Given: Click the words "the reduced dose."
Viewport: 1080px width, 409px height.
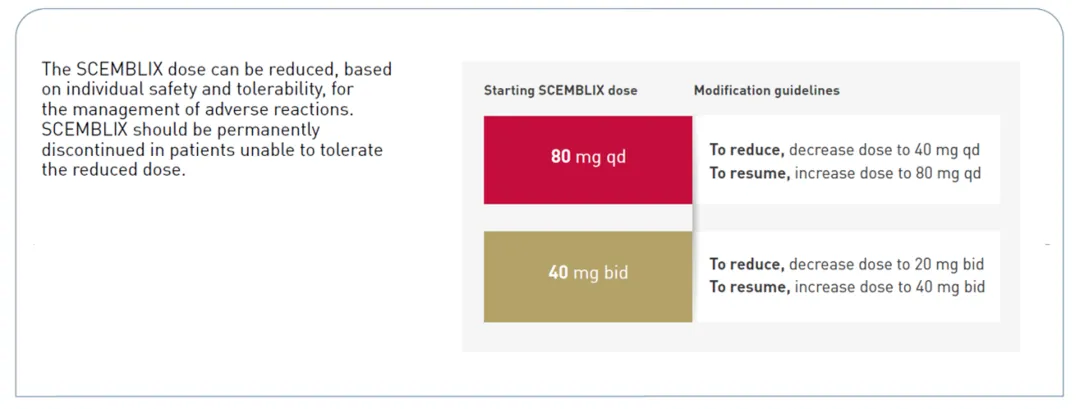Looking at the screenshot, I should 114,170.
